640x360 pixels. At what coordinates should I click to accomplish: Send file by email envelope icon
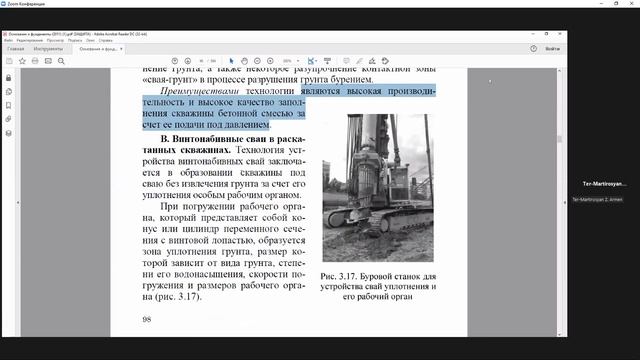48,61
